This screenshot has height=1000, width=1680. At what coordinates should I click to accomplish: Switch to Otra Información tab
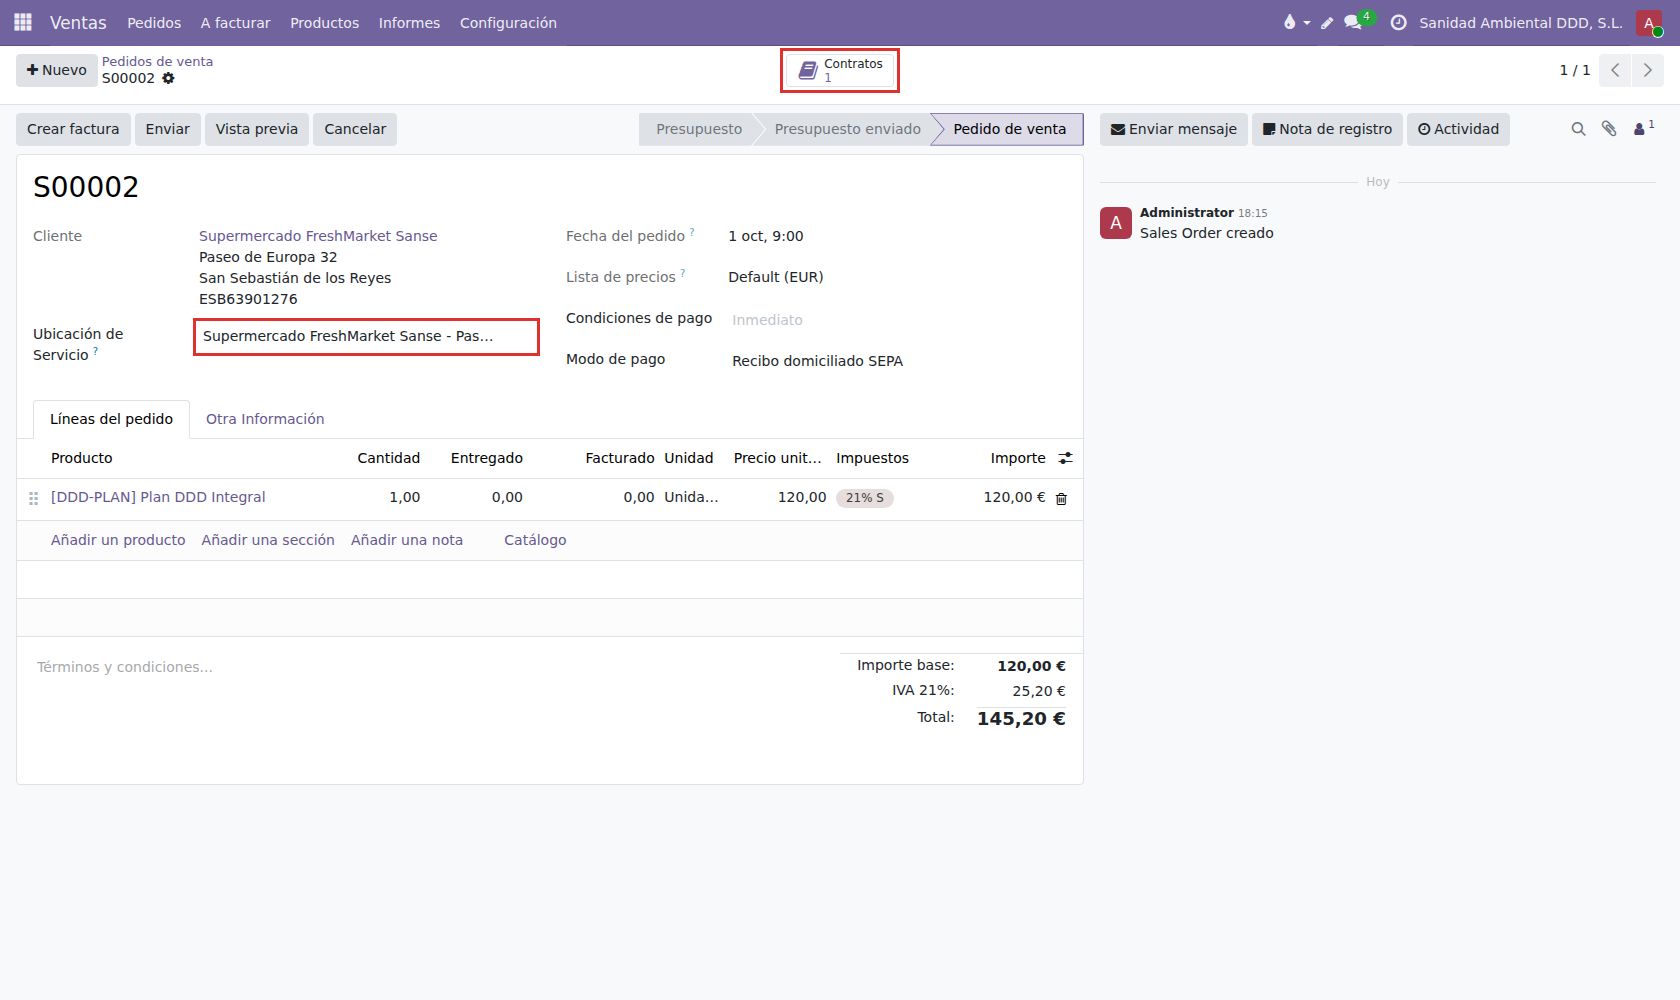tap(265, 419)
